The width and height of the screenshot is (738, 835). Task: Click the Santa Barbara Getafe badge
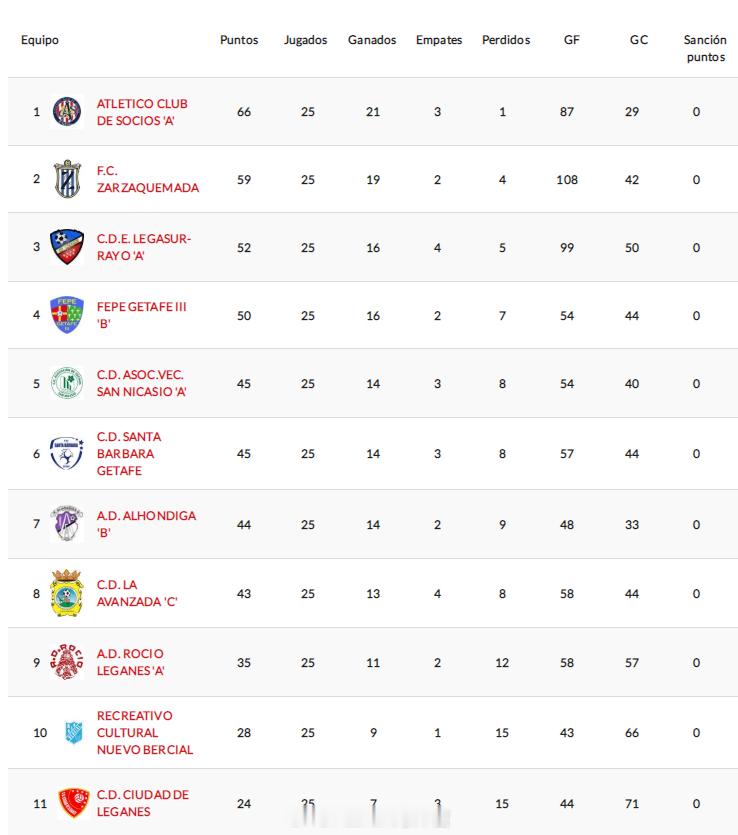click(x=67, y=453)
